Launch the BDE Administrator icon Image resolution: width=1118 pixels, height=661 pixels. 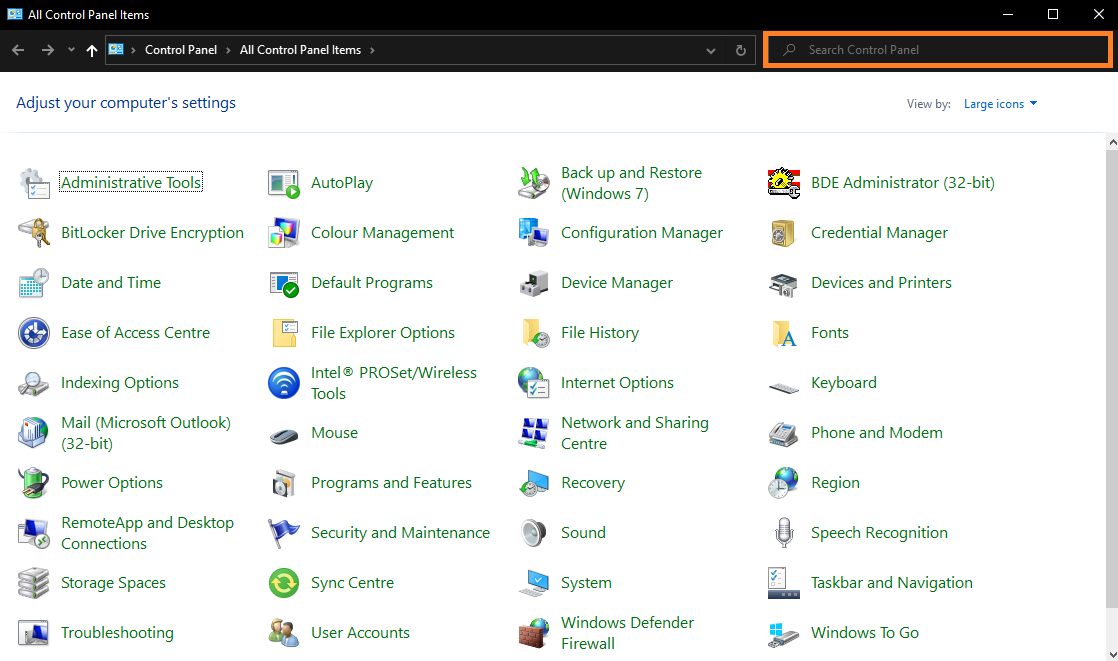(x=784, y=183)
